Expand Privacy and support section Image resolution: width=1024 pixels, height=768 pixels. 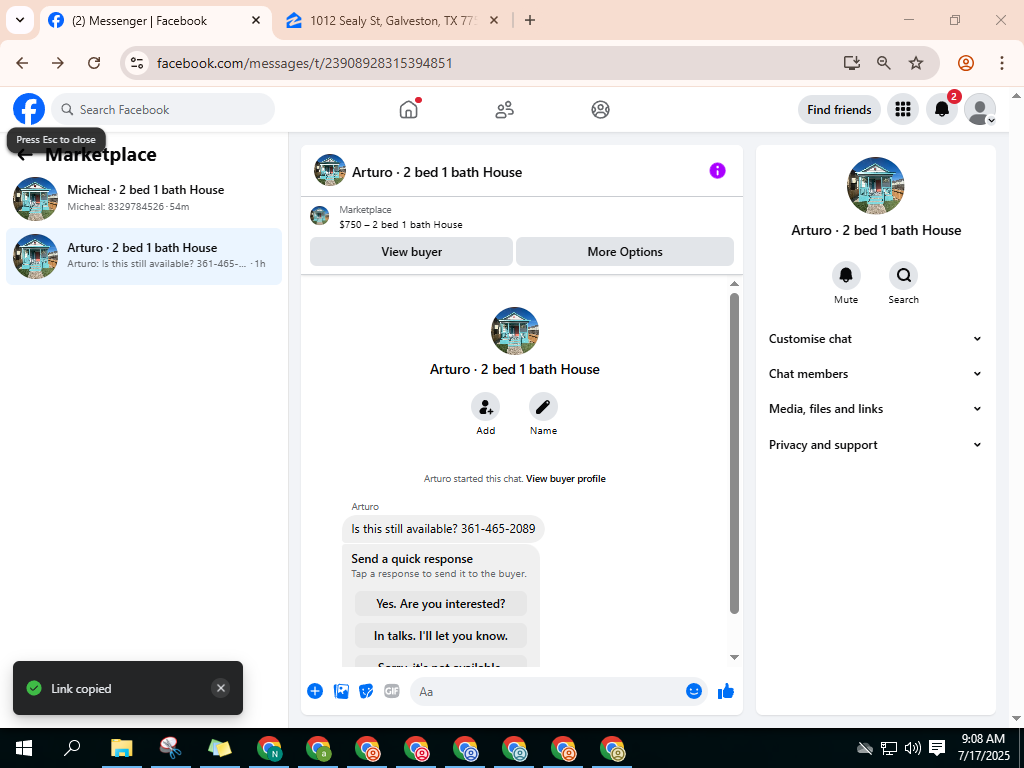[875, 445]
